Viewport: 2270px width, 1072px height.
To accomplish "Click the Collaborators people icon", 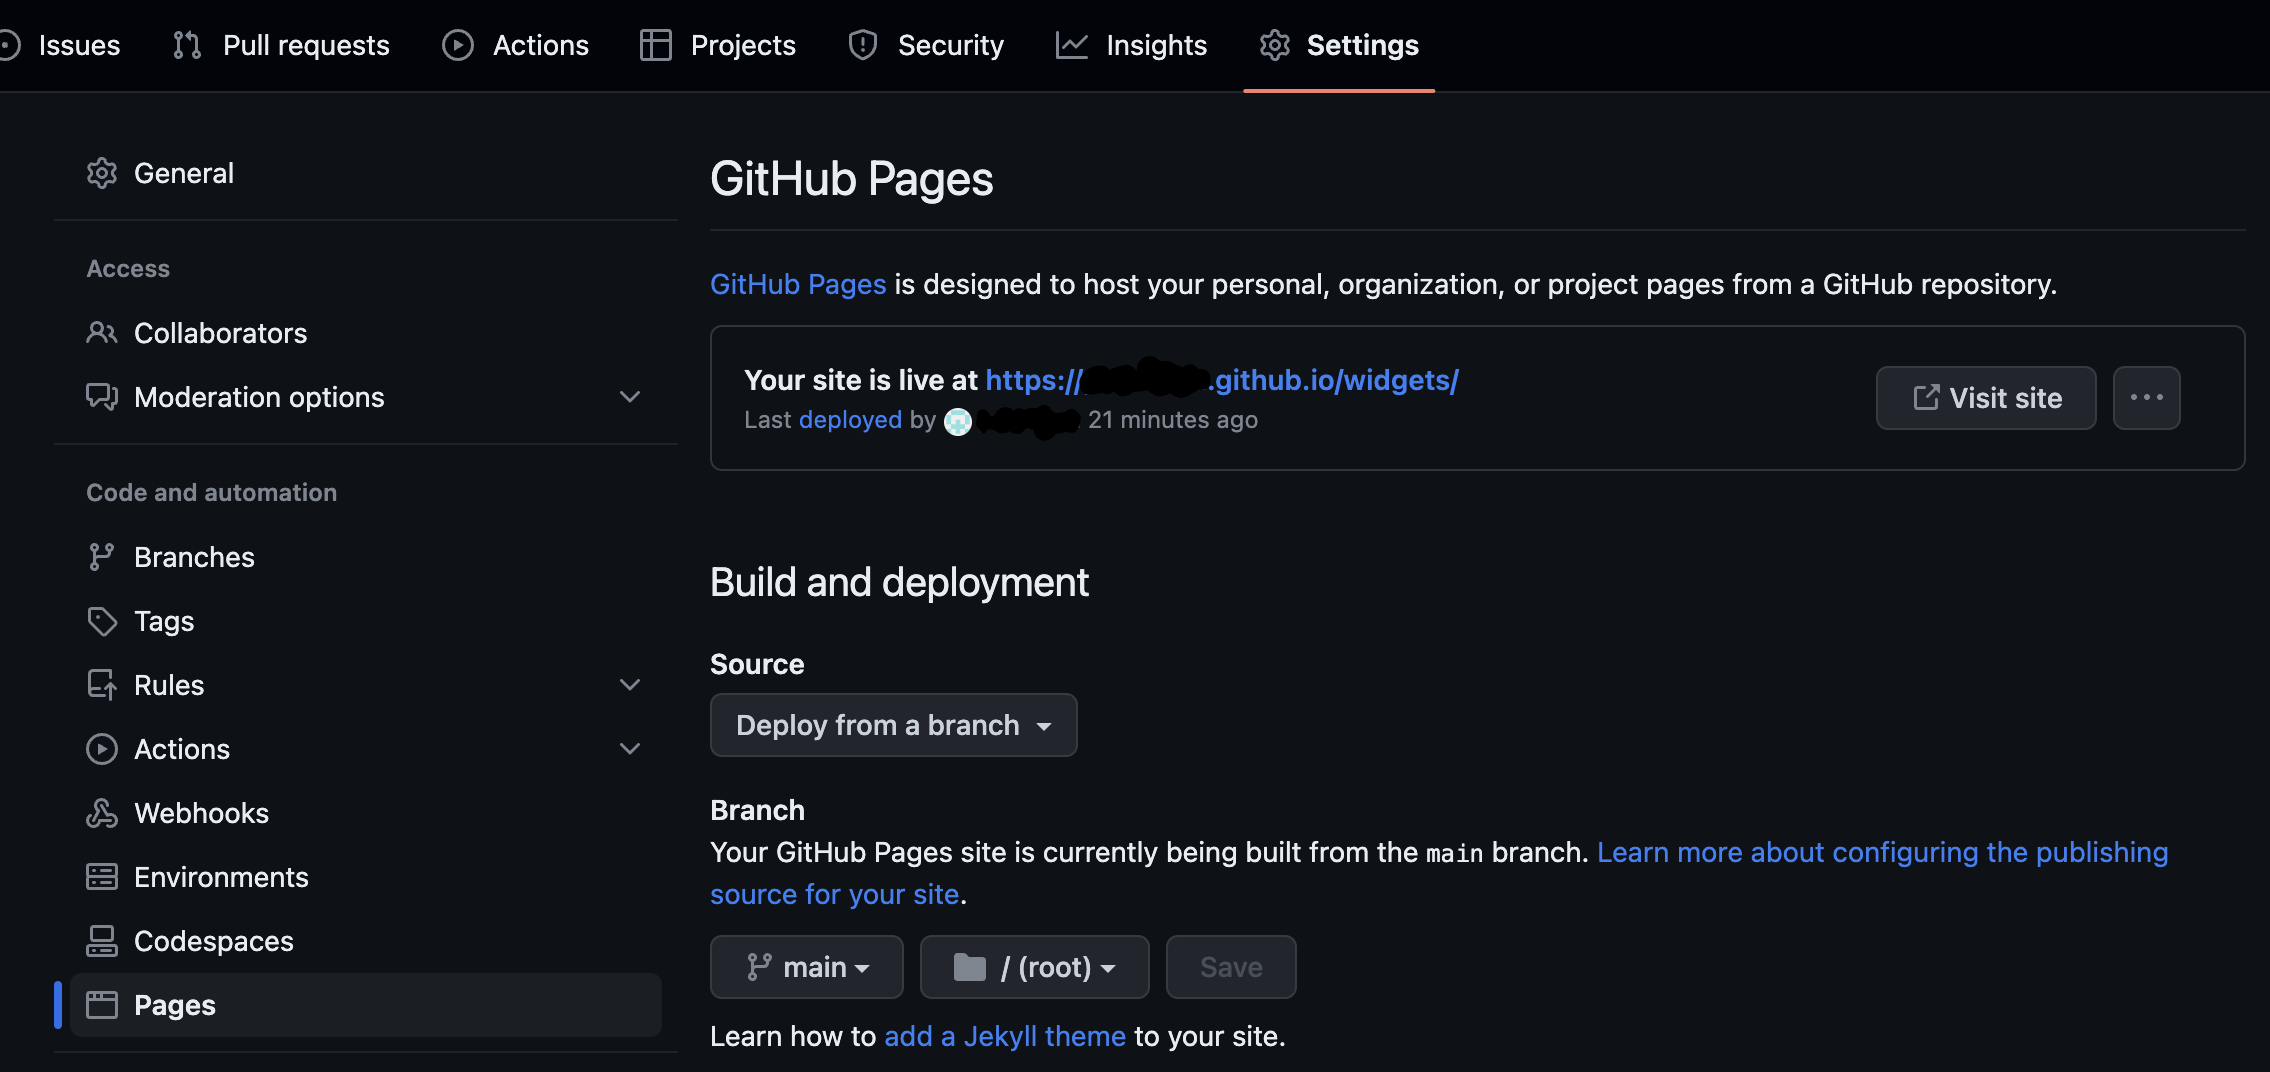I will pyautogui.click(x=102, y=333).
